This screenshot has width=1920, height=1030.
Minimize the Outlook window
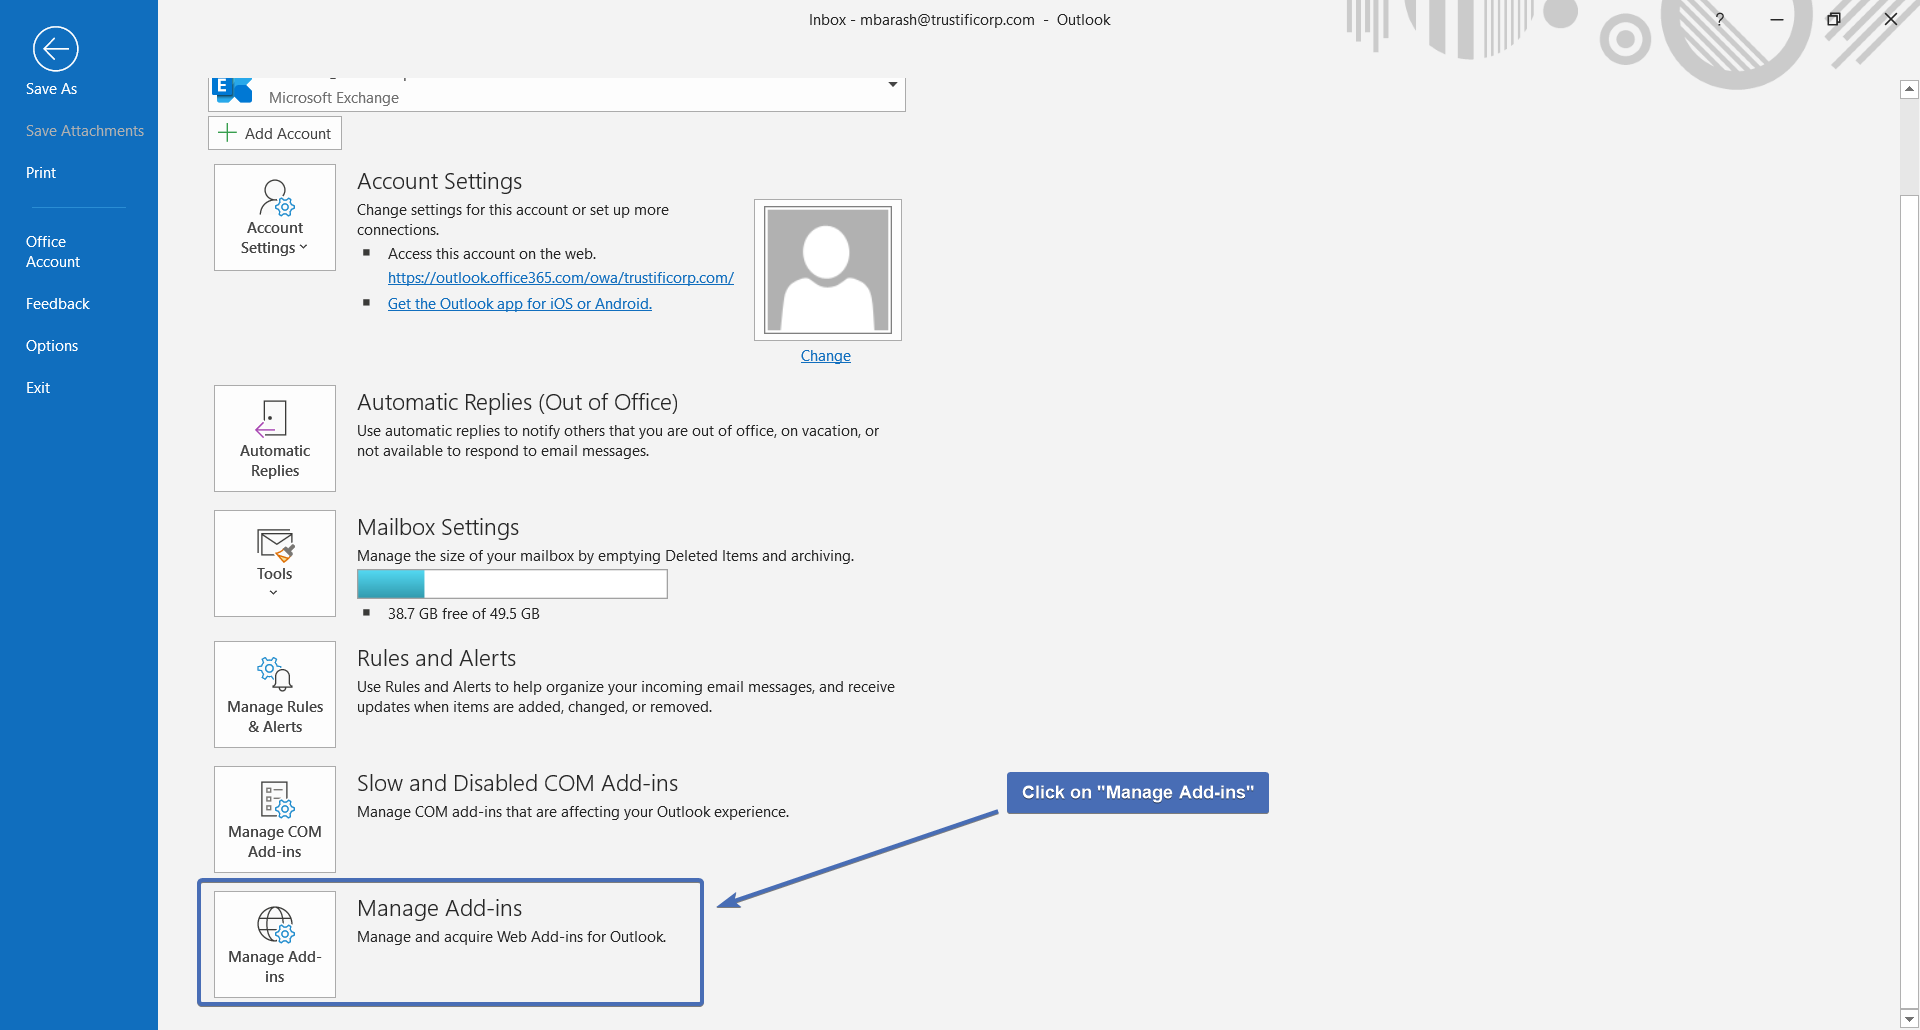point(1777,19)
